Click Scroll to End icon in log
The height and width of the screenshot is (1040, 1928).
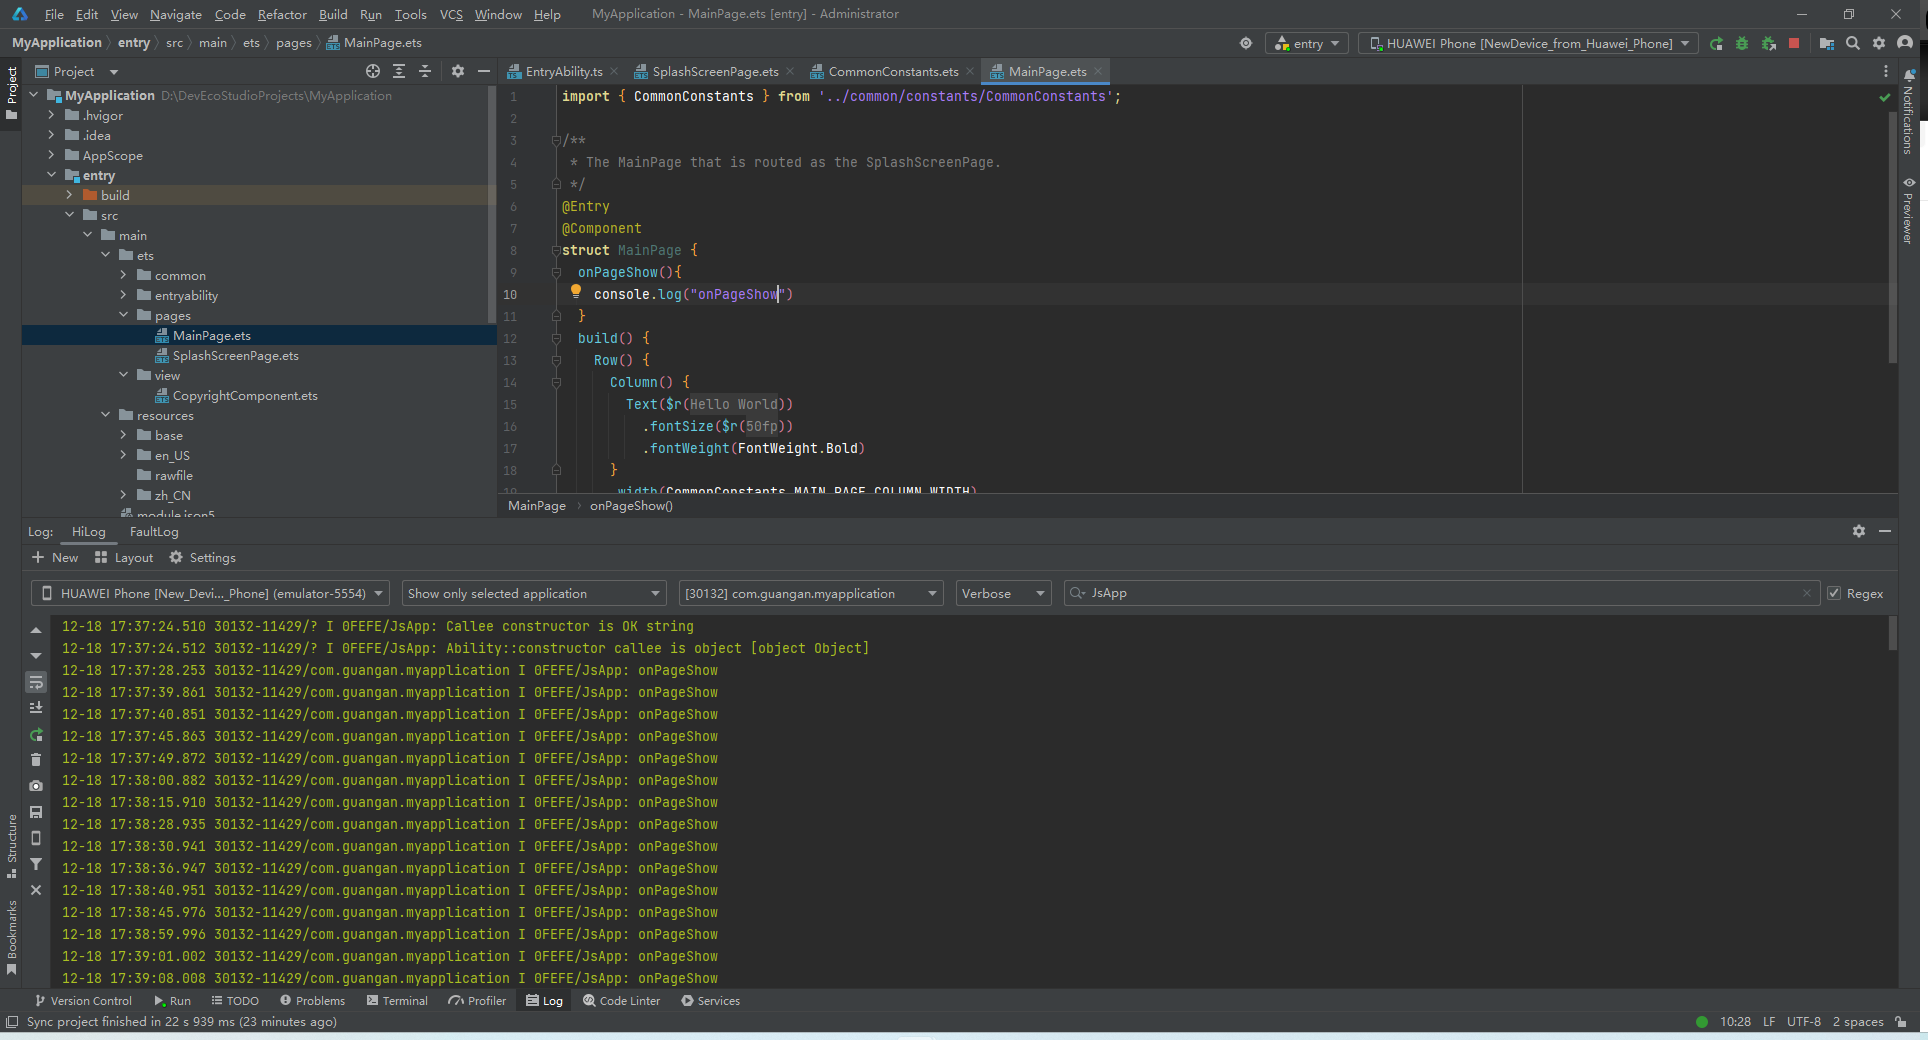36,708
